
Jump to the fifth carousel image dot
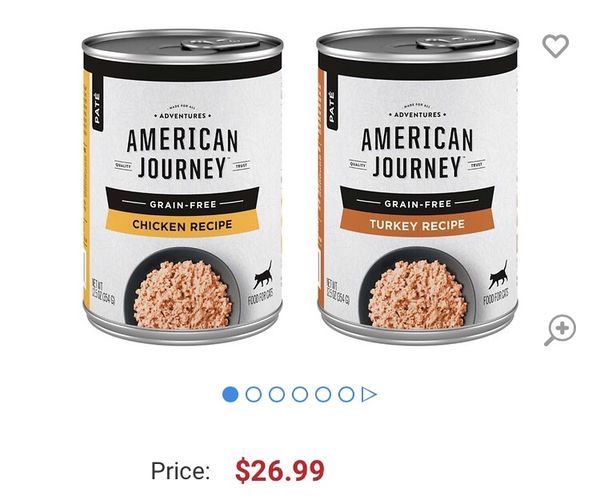click(323, 394)
